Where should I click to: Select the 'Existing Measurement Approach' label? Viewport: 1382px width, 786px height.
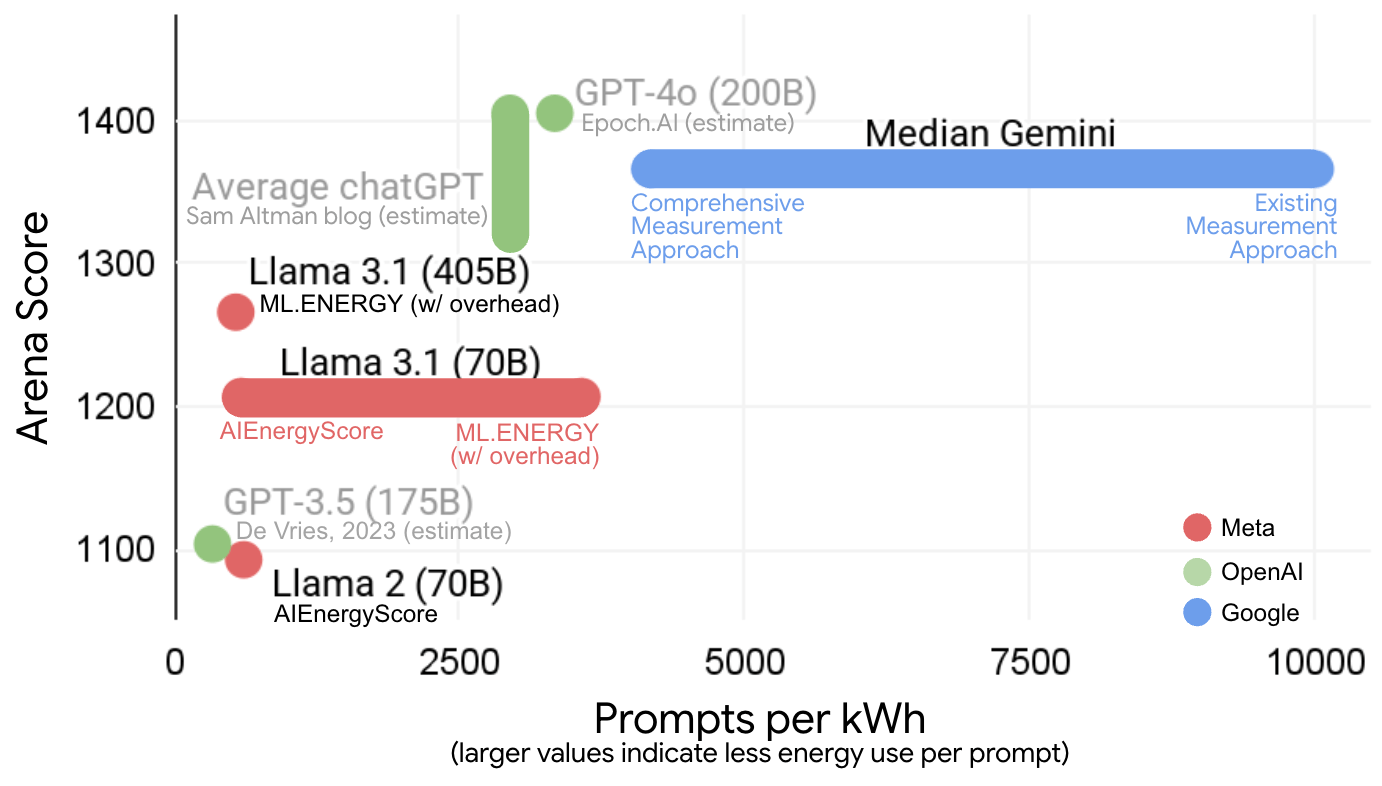click(1262, 227)
